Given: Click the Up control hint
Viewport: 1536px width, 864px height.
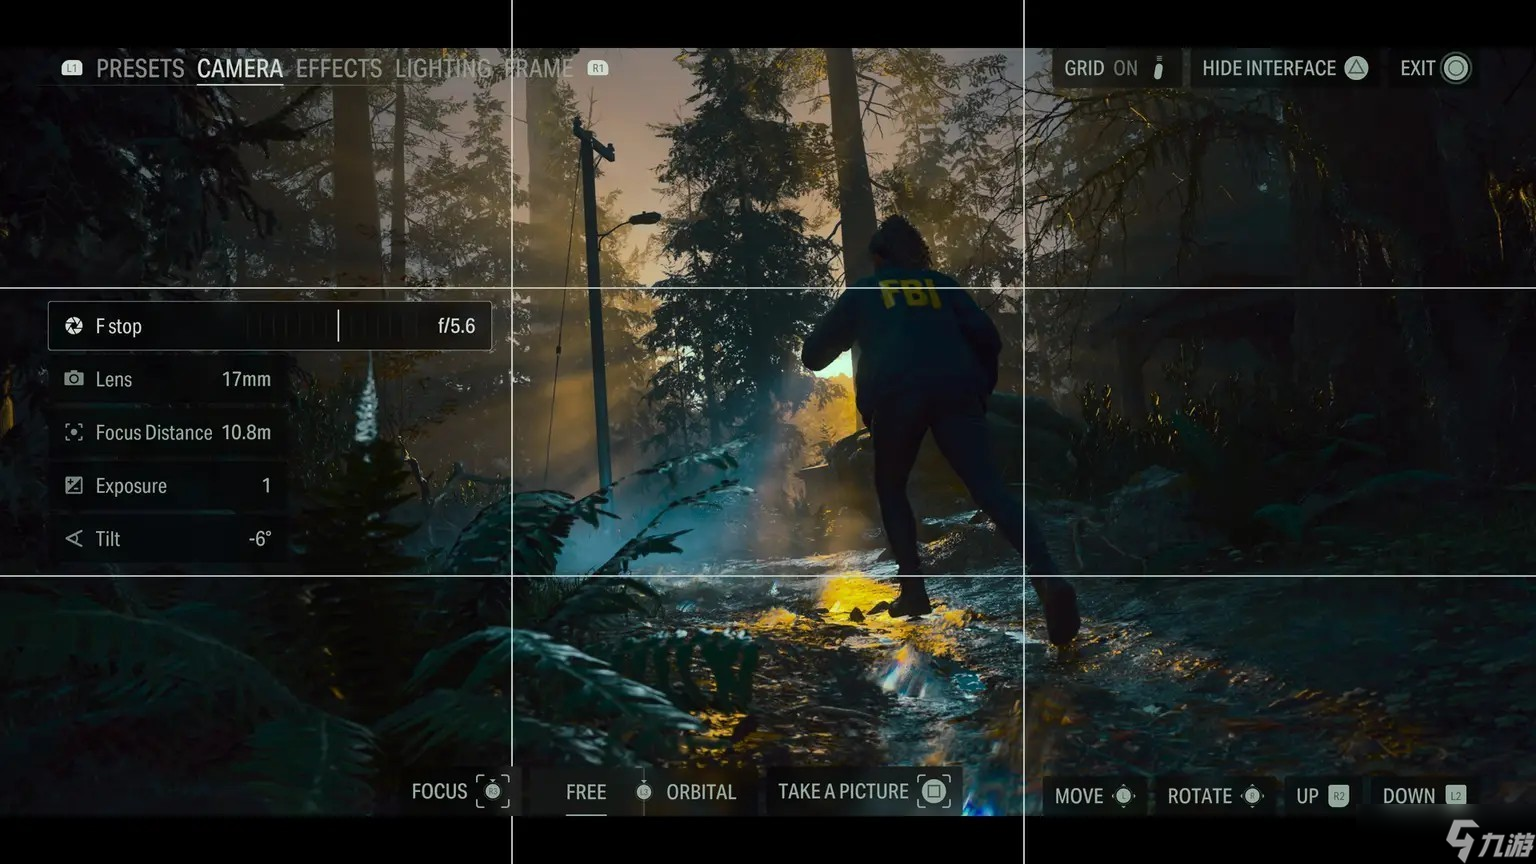Looking at the screenshot, I should [x=1322, y=796].
